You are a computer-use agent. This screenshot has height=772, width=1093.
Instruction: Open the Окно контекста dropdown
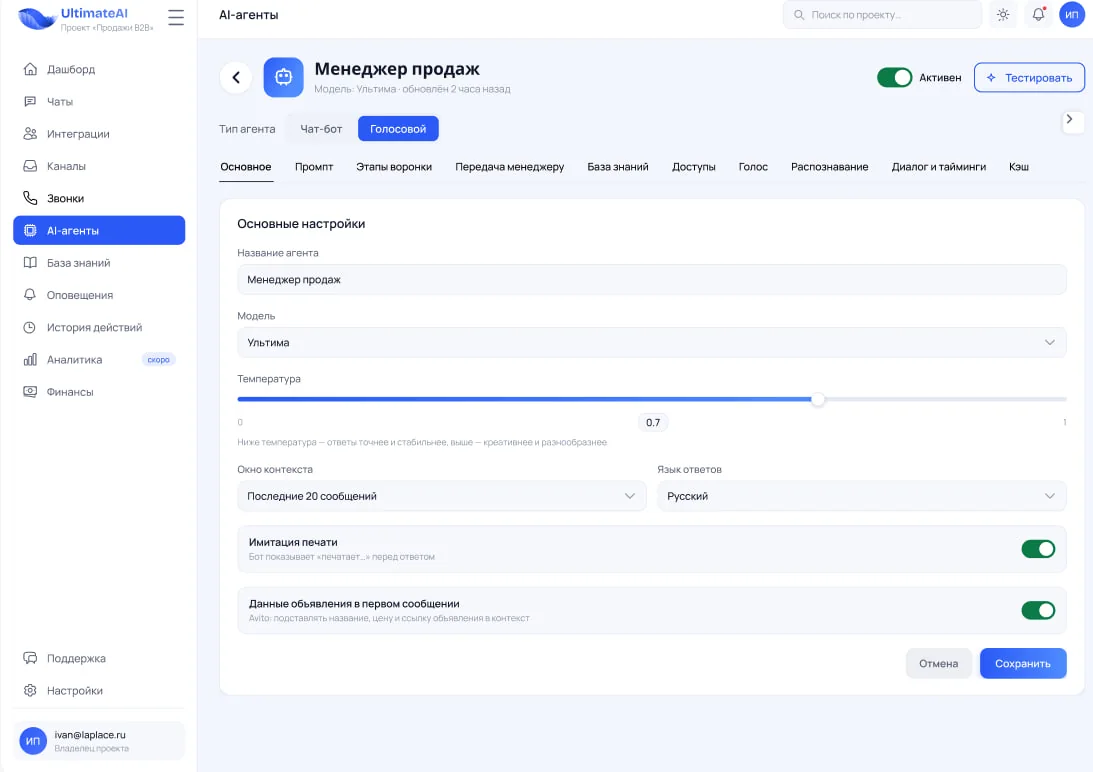click(442, 496)
